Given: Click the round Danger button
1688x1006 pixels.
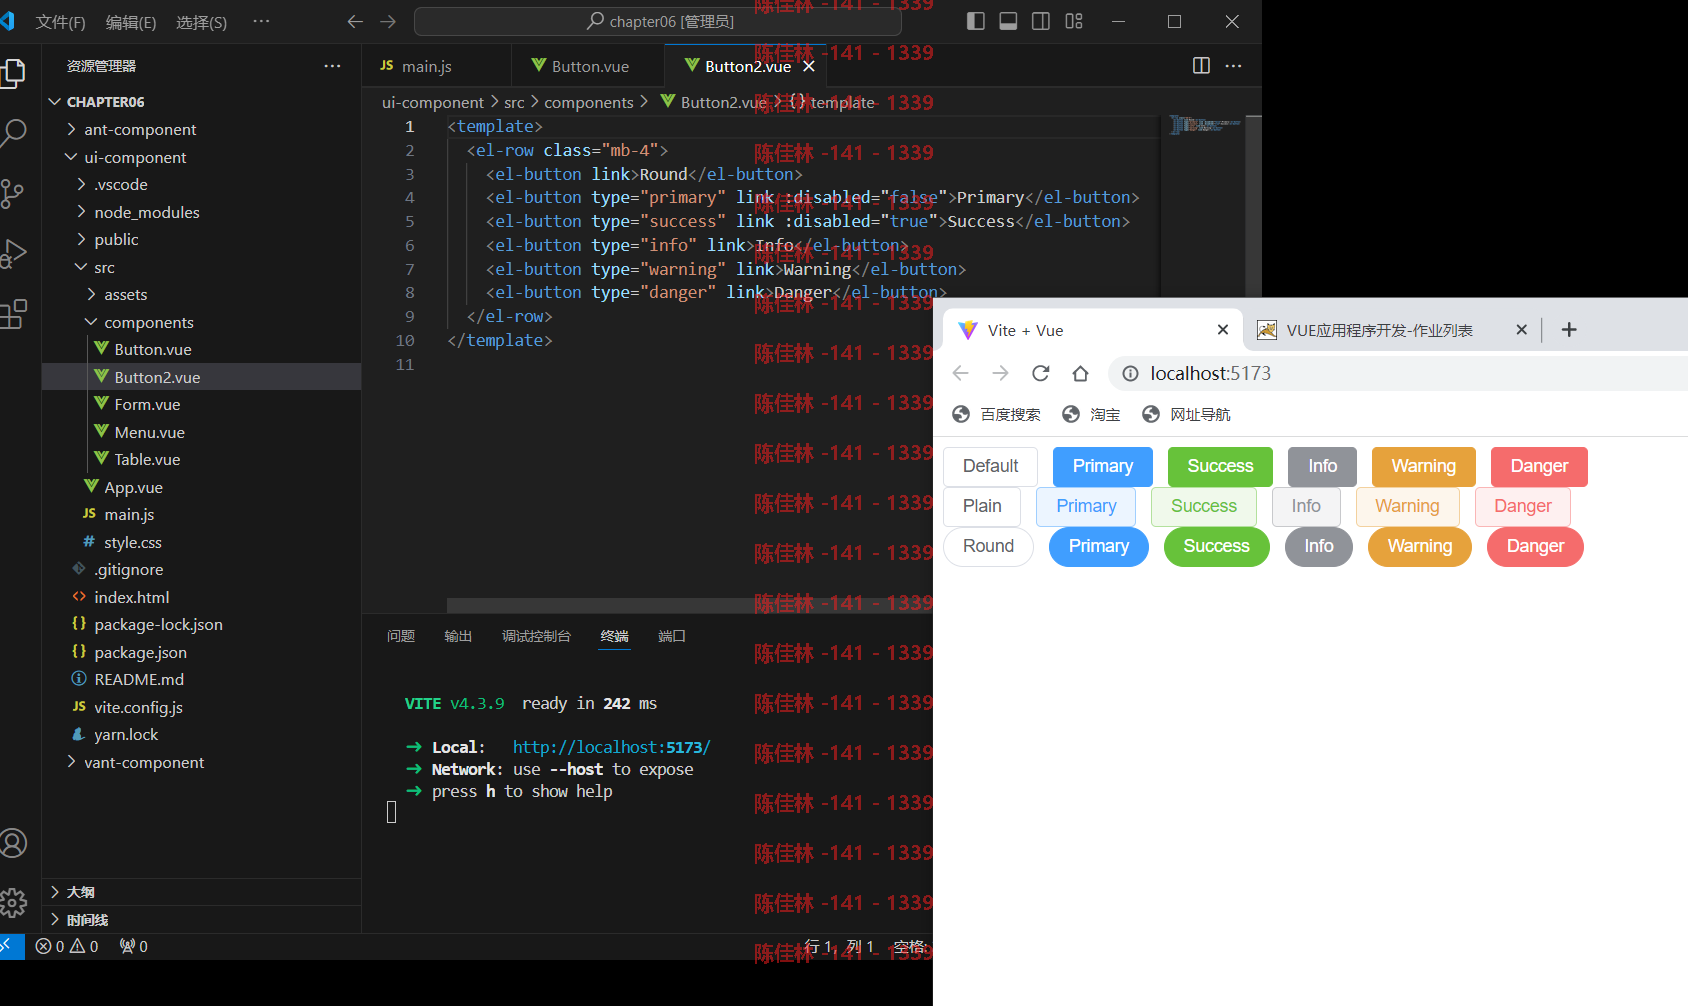Looking at the screenshot, I should click(x=1535, y=546).
